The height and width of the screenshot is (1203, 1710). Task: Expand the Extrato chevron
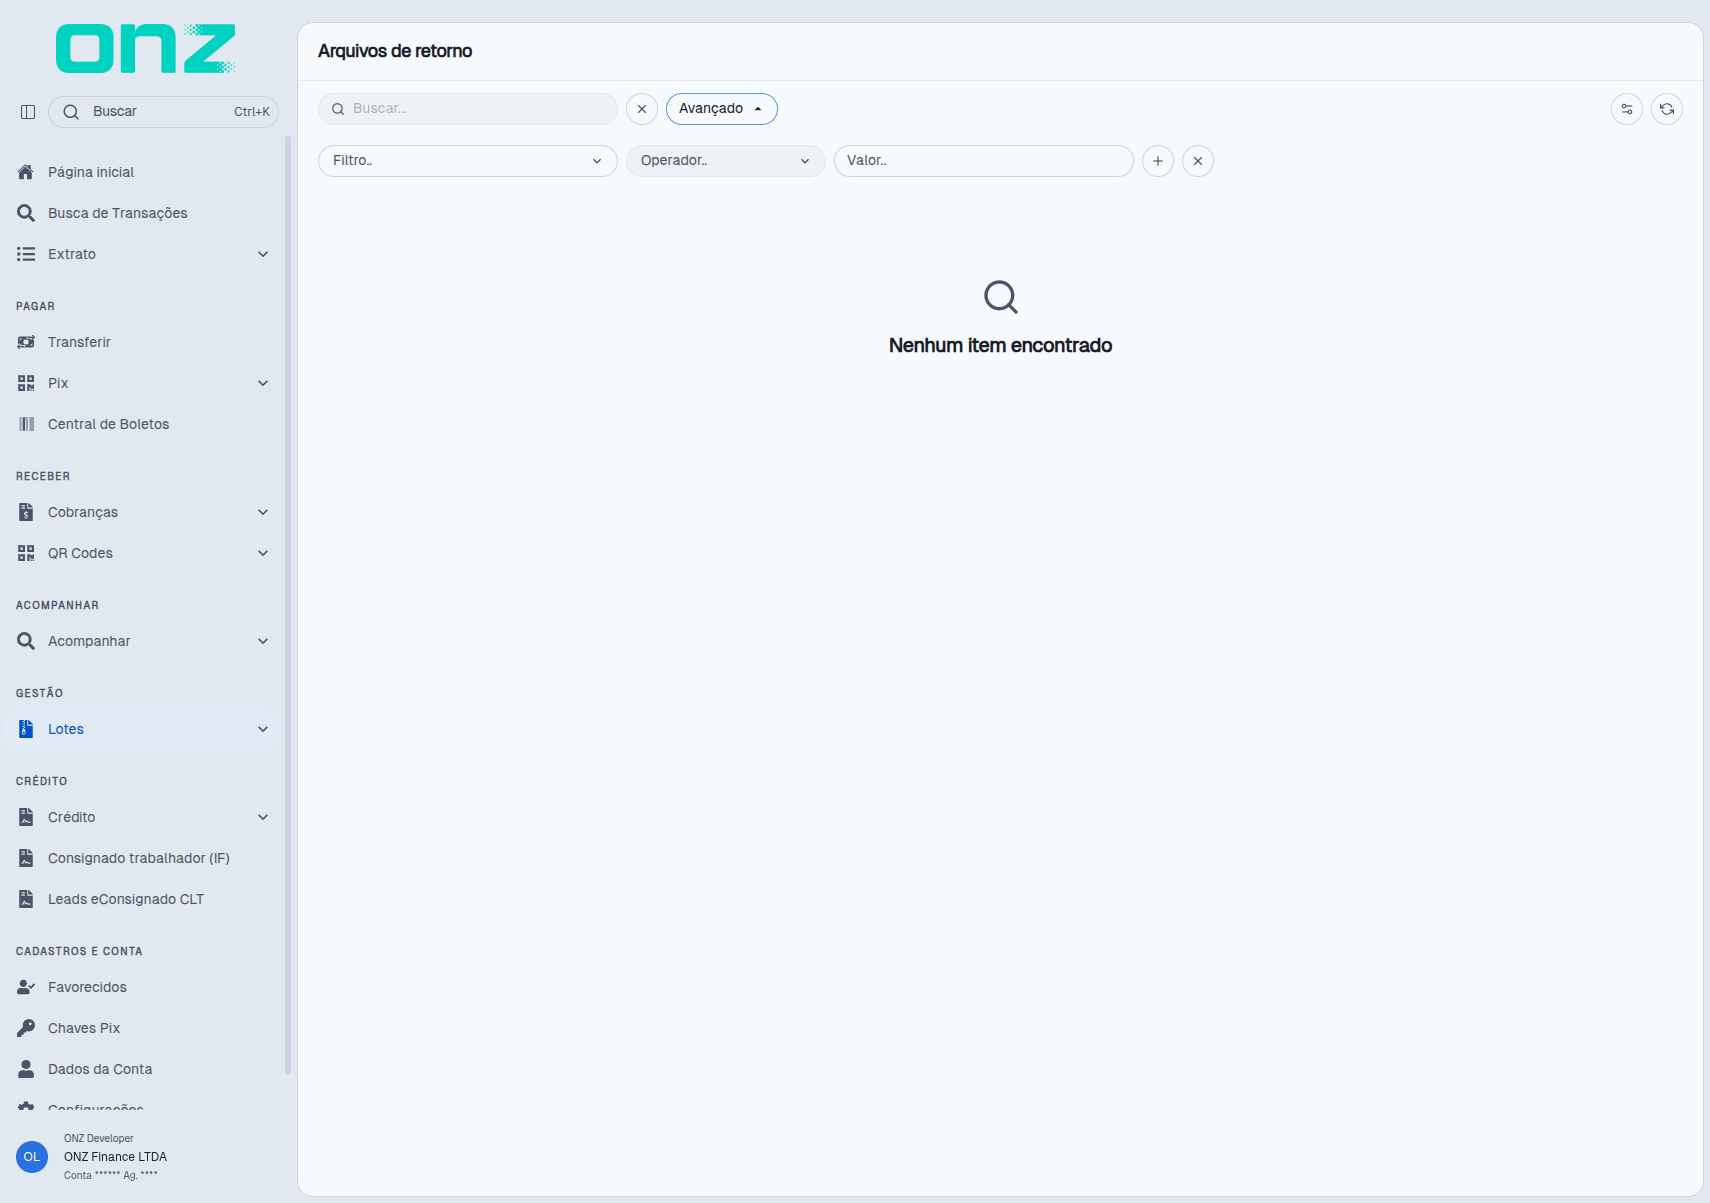[x=263, y=254]
